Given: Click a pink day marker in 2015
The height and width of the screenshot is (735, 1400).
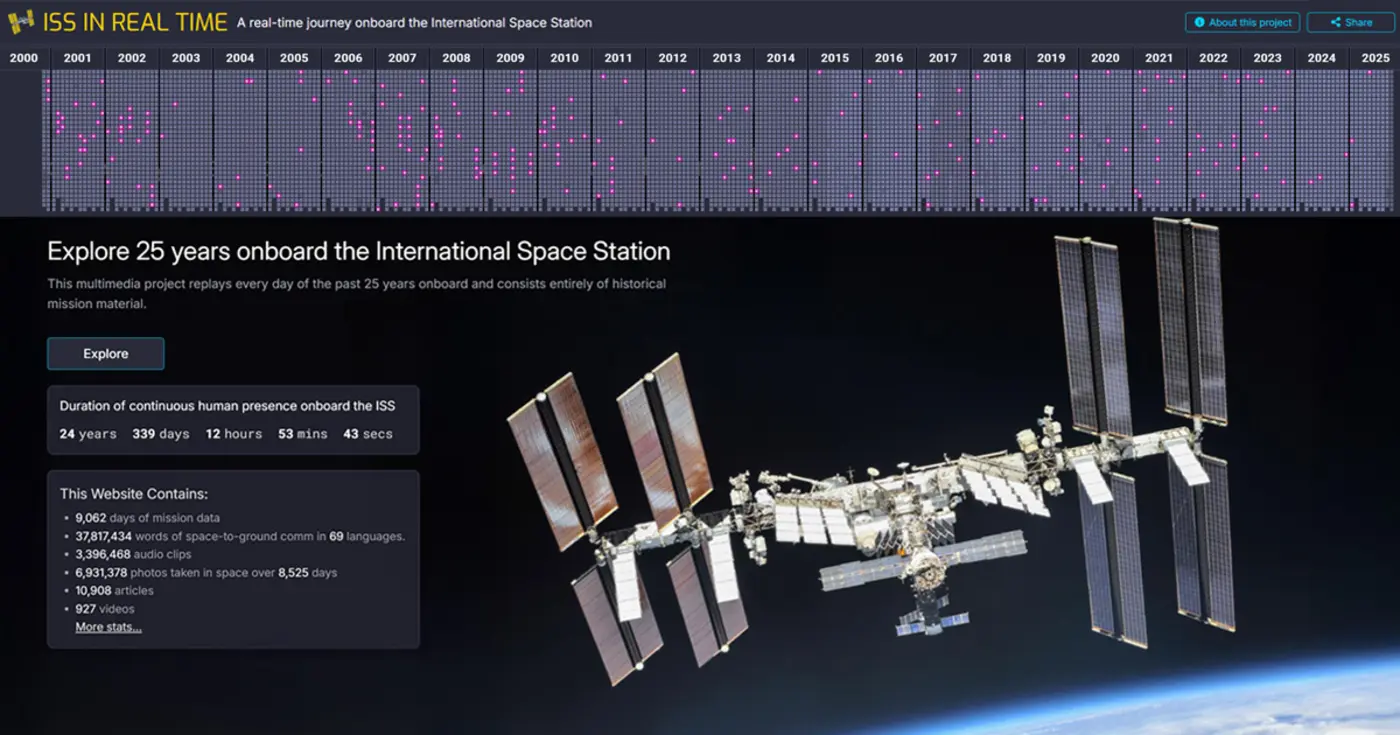Looking at the screenshot, I should pyautogui.click(x=842, y=113).
